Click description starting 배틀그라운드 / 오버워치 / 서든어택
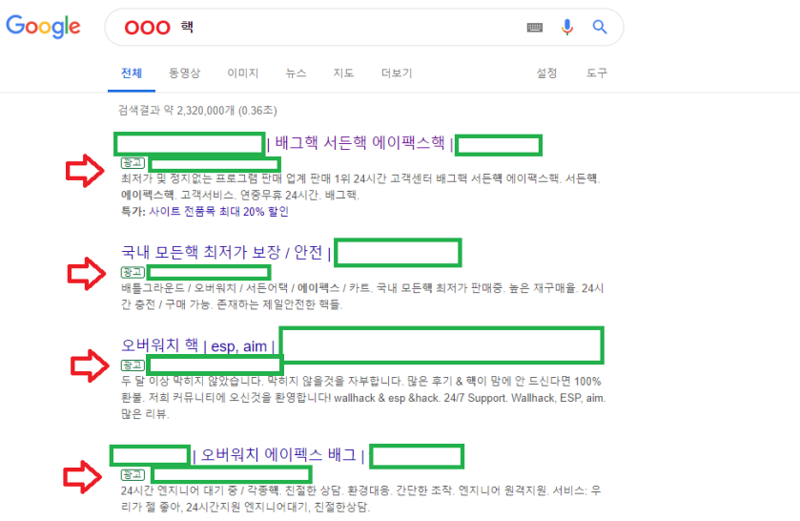This screenshot has height=521, width=800. [362, 296]
